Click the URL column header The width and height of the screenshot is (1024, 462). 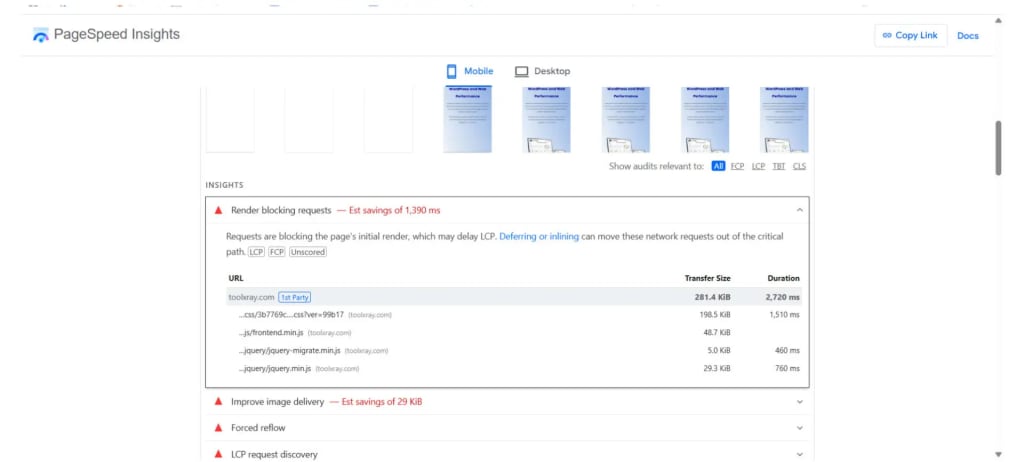click(236, 278)
